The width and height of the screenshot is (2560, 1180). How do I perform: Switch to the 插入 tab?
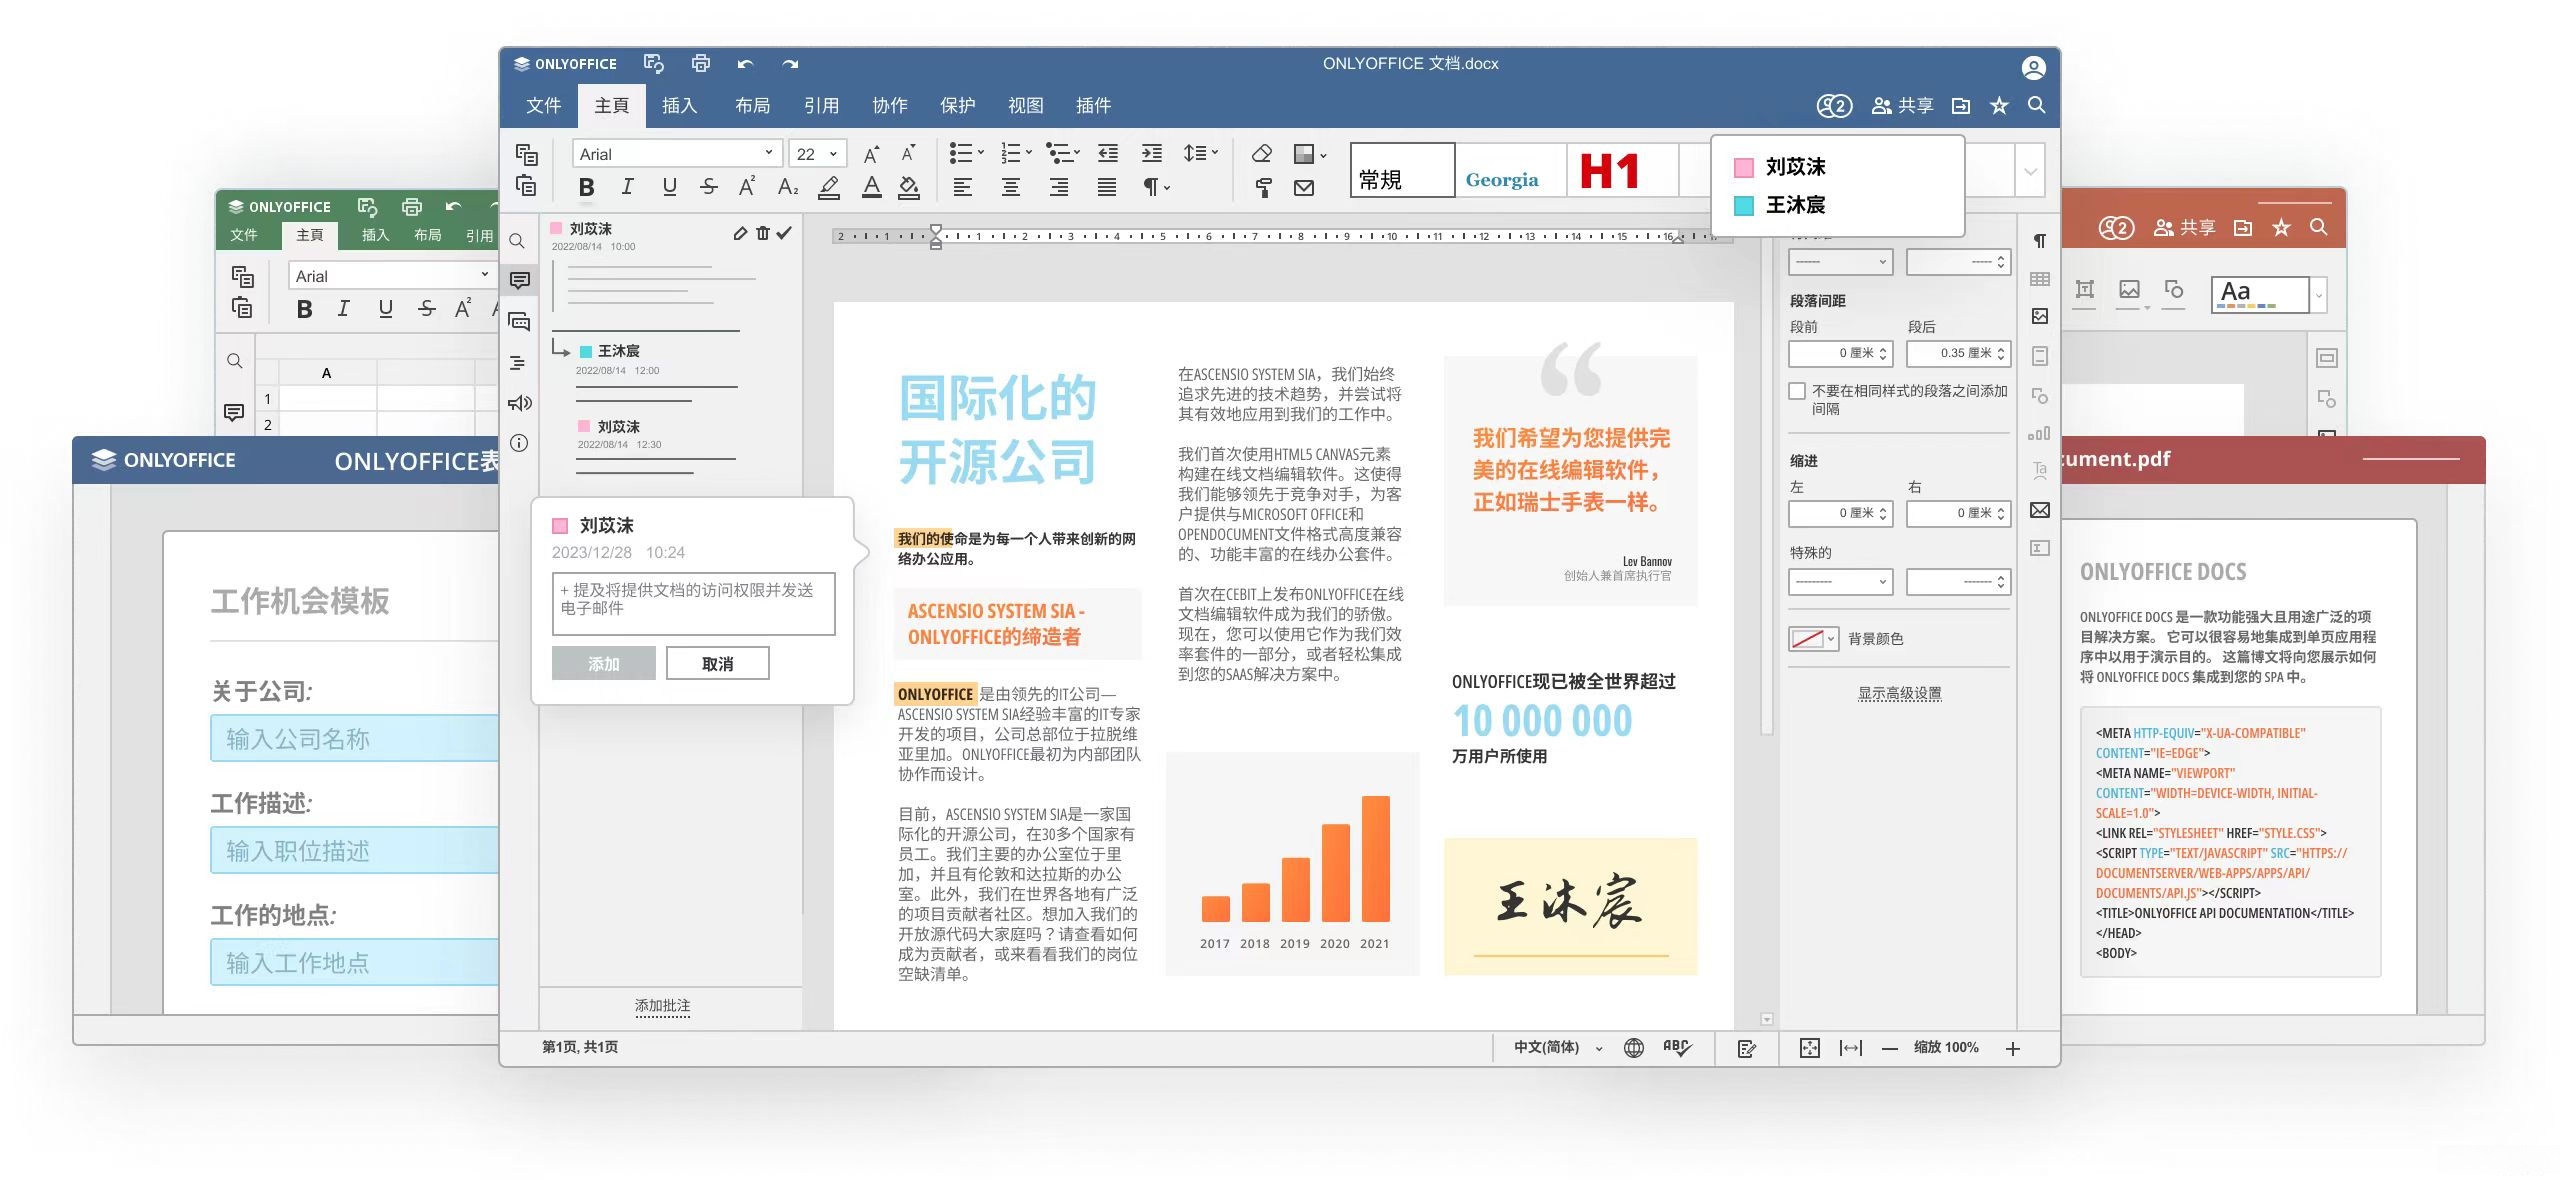click(679, 105)
